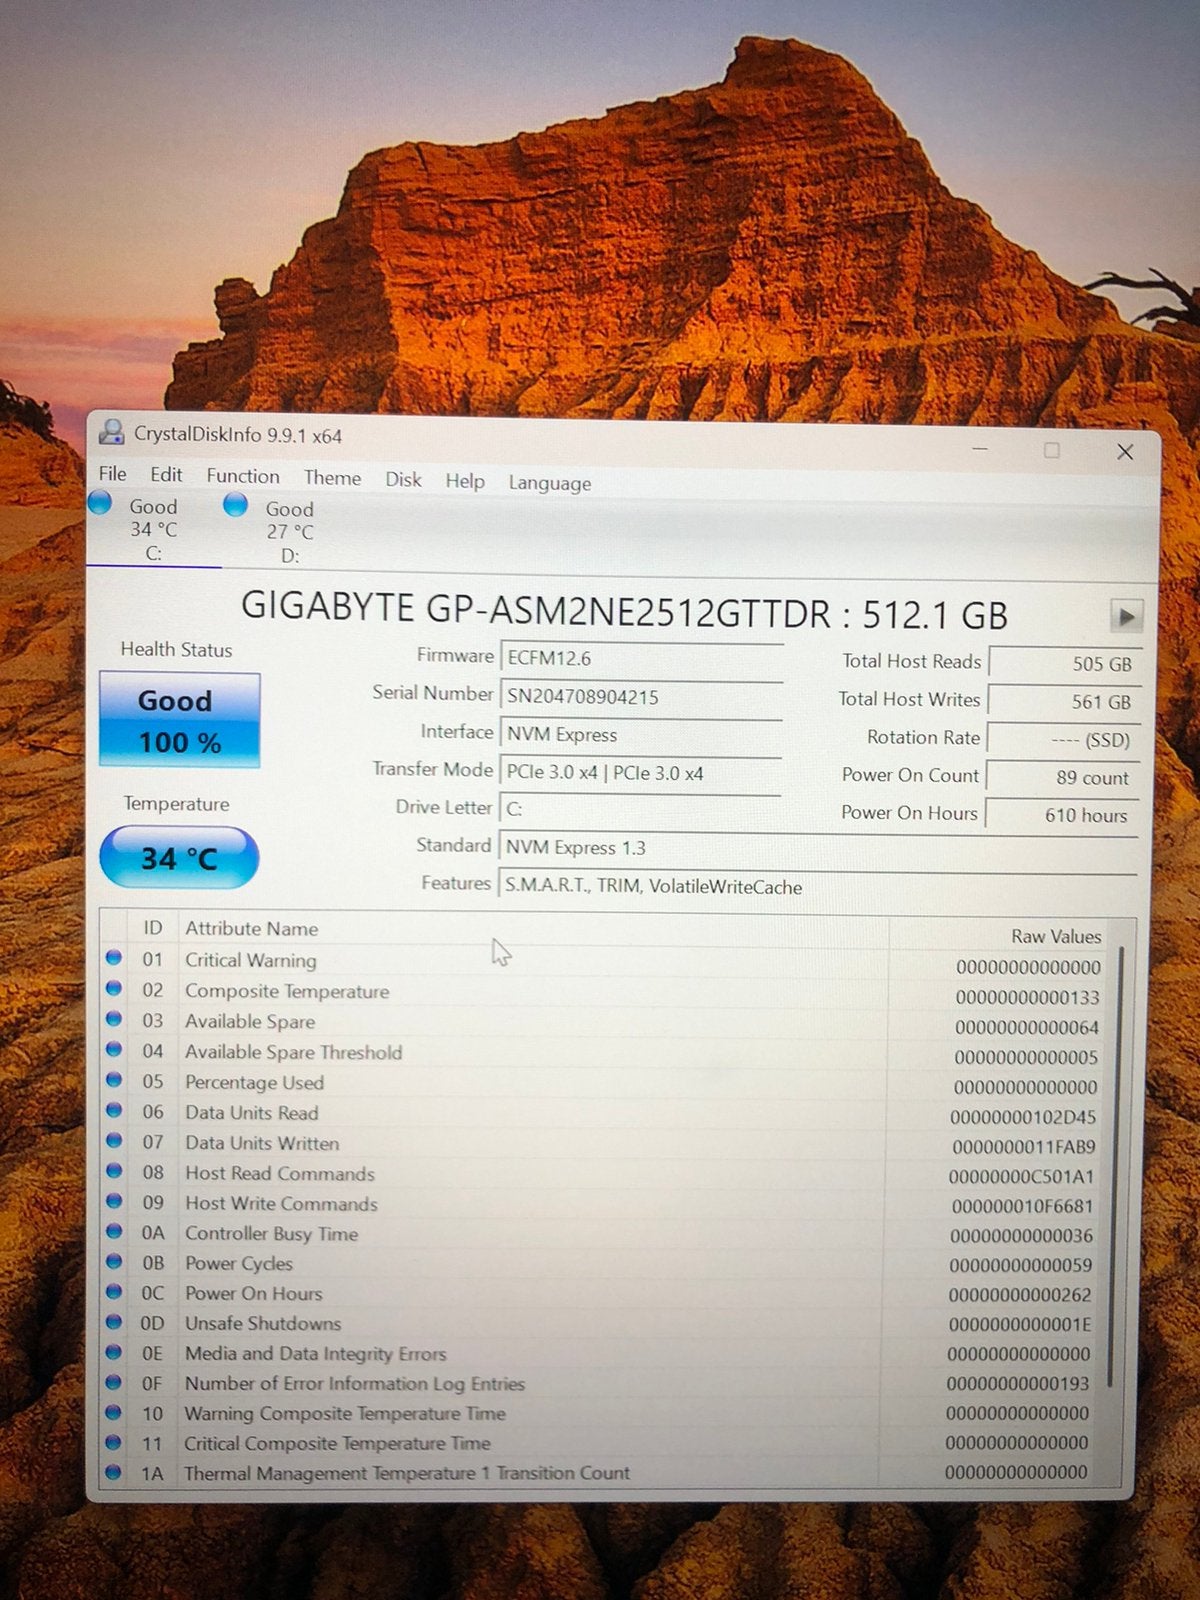Click the status orb for Percentage Used
The image size is (1200, 1600).
(114, 1080)
